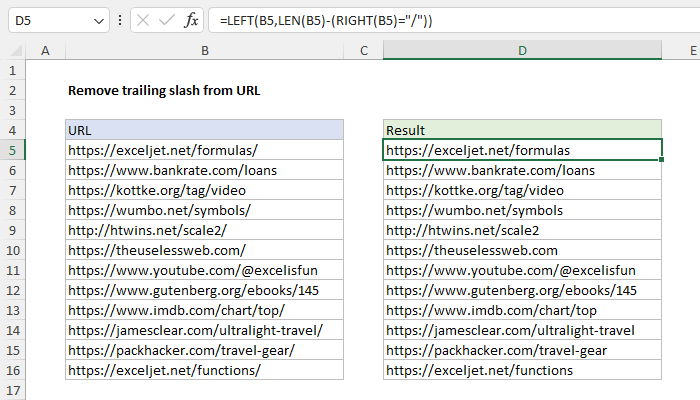Click cell https://wumbo.net/symbols/

(x=204, y=210)
